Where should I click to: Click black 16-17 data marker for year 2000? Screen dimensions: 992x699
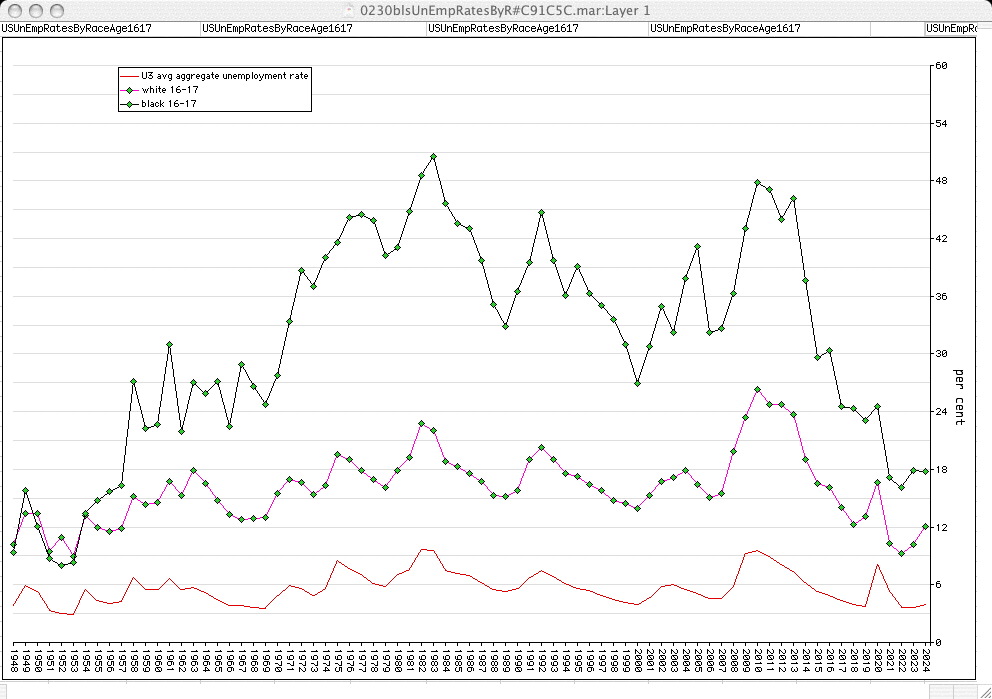637,383
